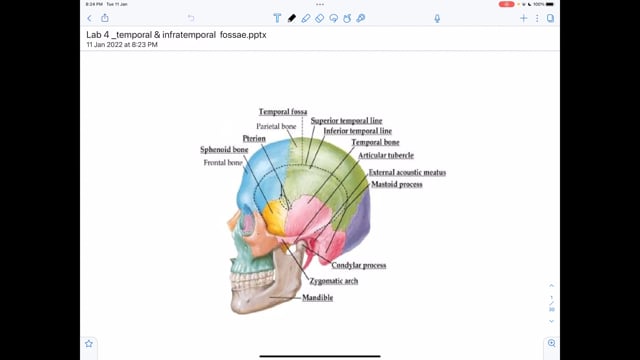Go back using the left chevron
This screenshot has width=640, height=360.
89,18
